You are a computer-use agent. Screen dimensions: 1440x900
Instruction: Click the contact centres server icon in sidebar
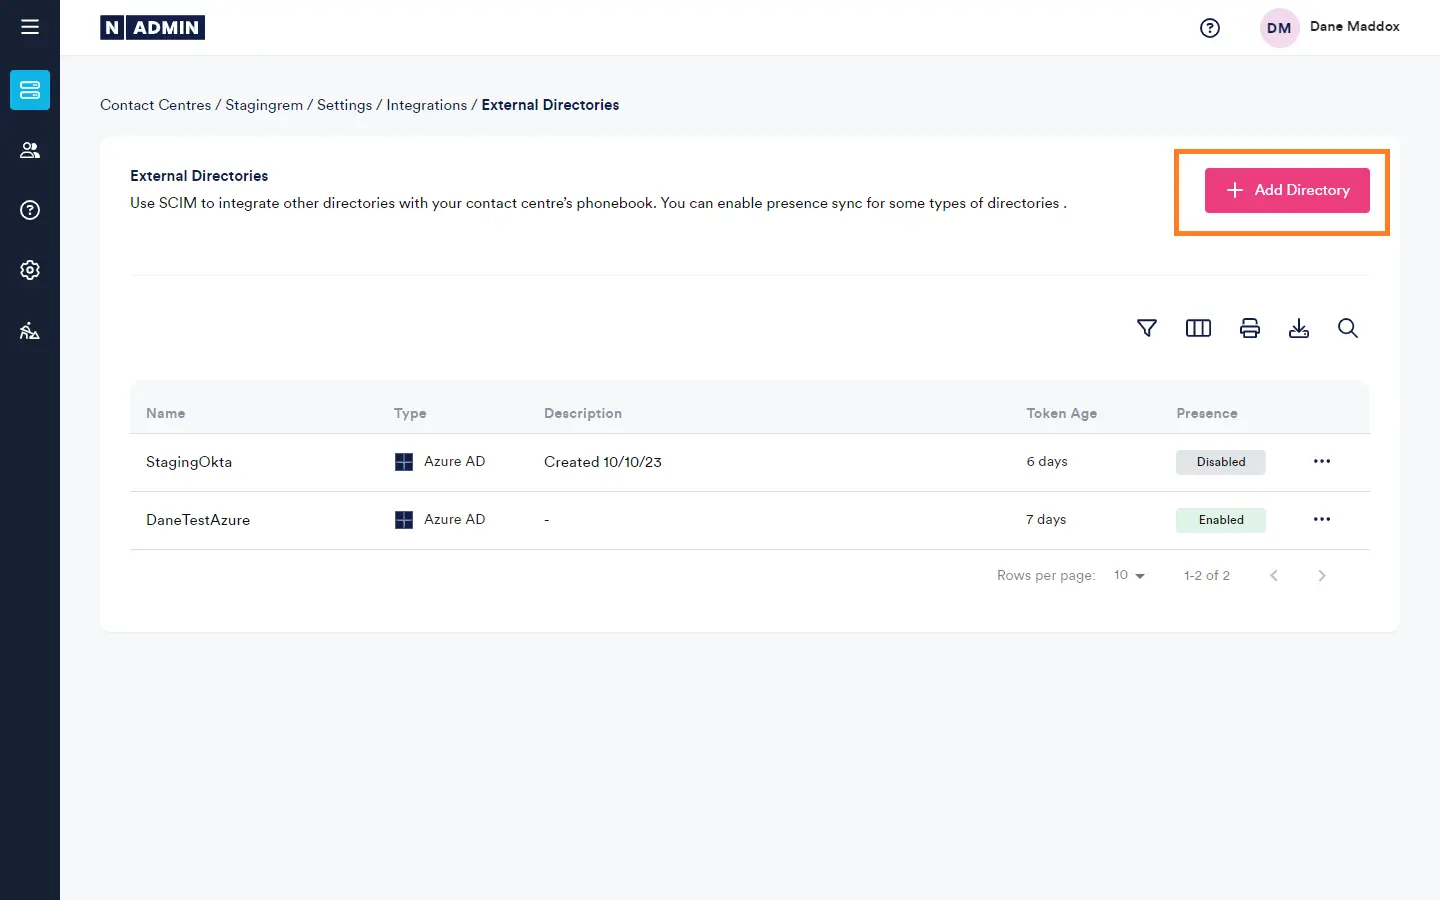pos(30,90)
